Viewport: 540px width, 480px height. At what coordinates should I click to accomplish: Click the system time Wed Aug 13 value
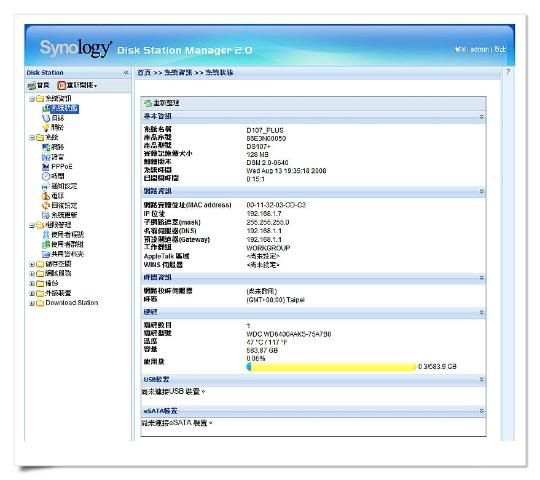pyautogui.click(x=286, y=171)
